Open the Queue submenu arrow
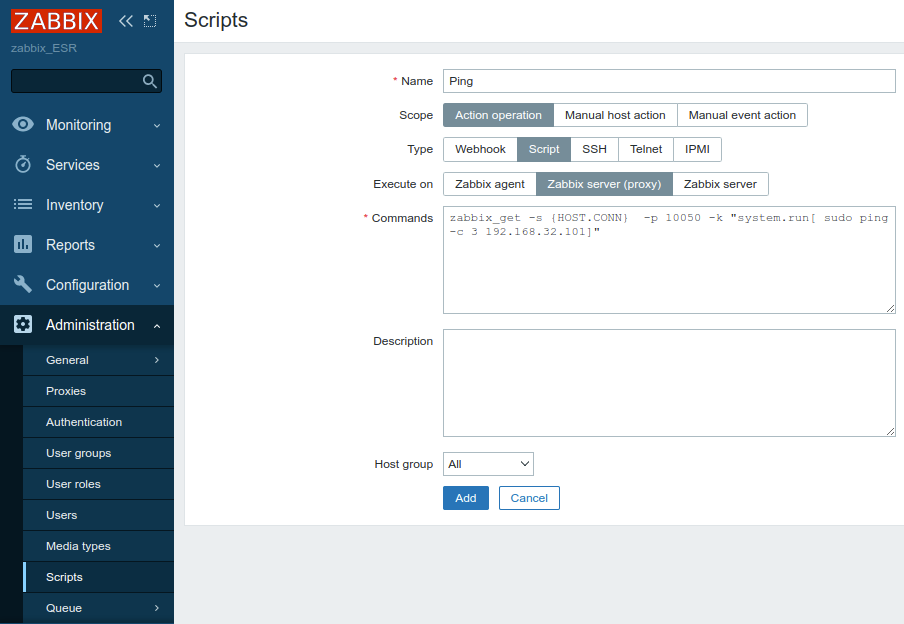This screenshot has height=624, width=904. pyautogui.click(x=157, y=608)
